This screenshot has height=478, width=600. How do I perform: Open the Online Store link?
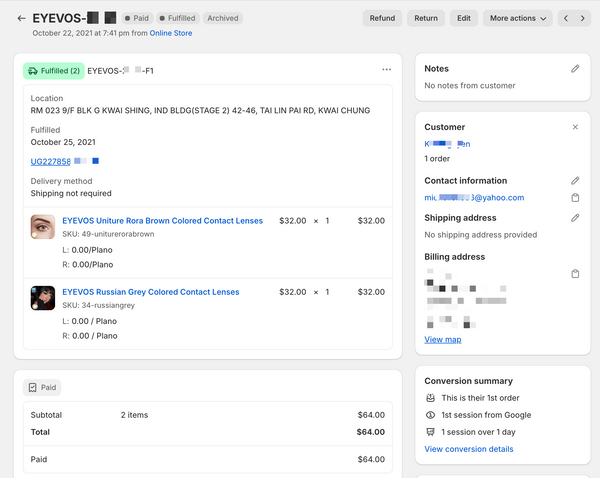point(171,33)
